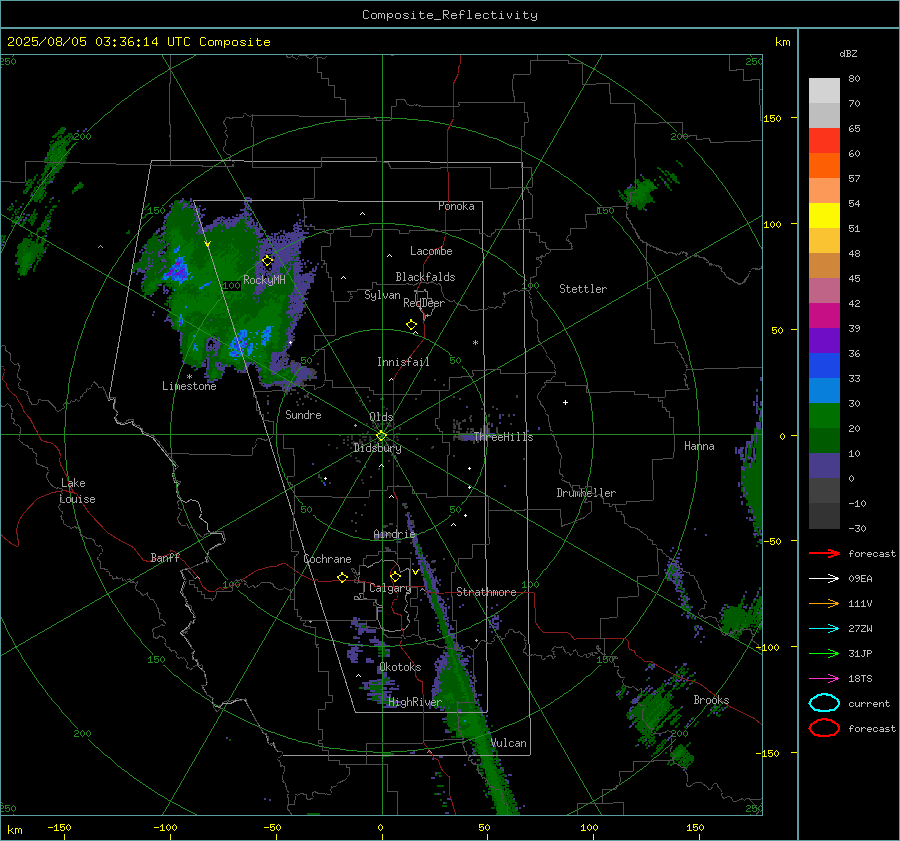Viewport: 900px width, 841px height.
Task: Click the yellow diamond marker below RedDeer
Action: coord(412,325)
